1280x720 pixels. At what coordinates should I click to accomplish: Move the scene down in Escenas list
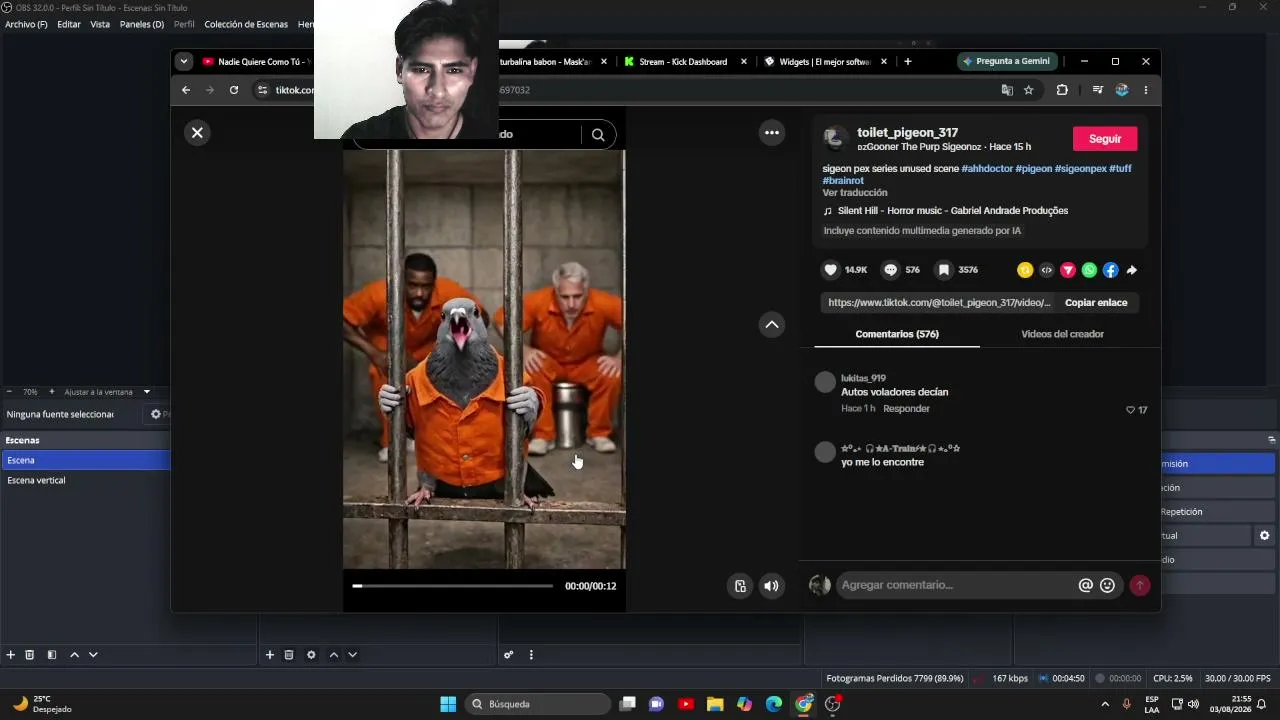(93, 655)
